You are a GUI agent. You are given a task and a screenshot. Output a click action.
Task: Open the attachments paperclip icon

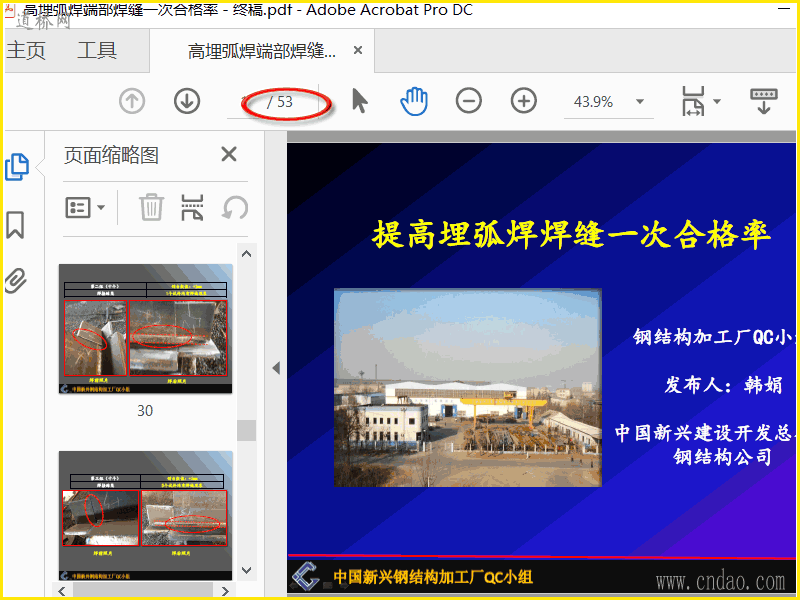(16, 280)
